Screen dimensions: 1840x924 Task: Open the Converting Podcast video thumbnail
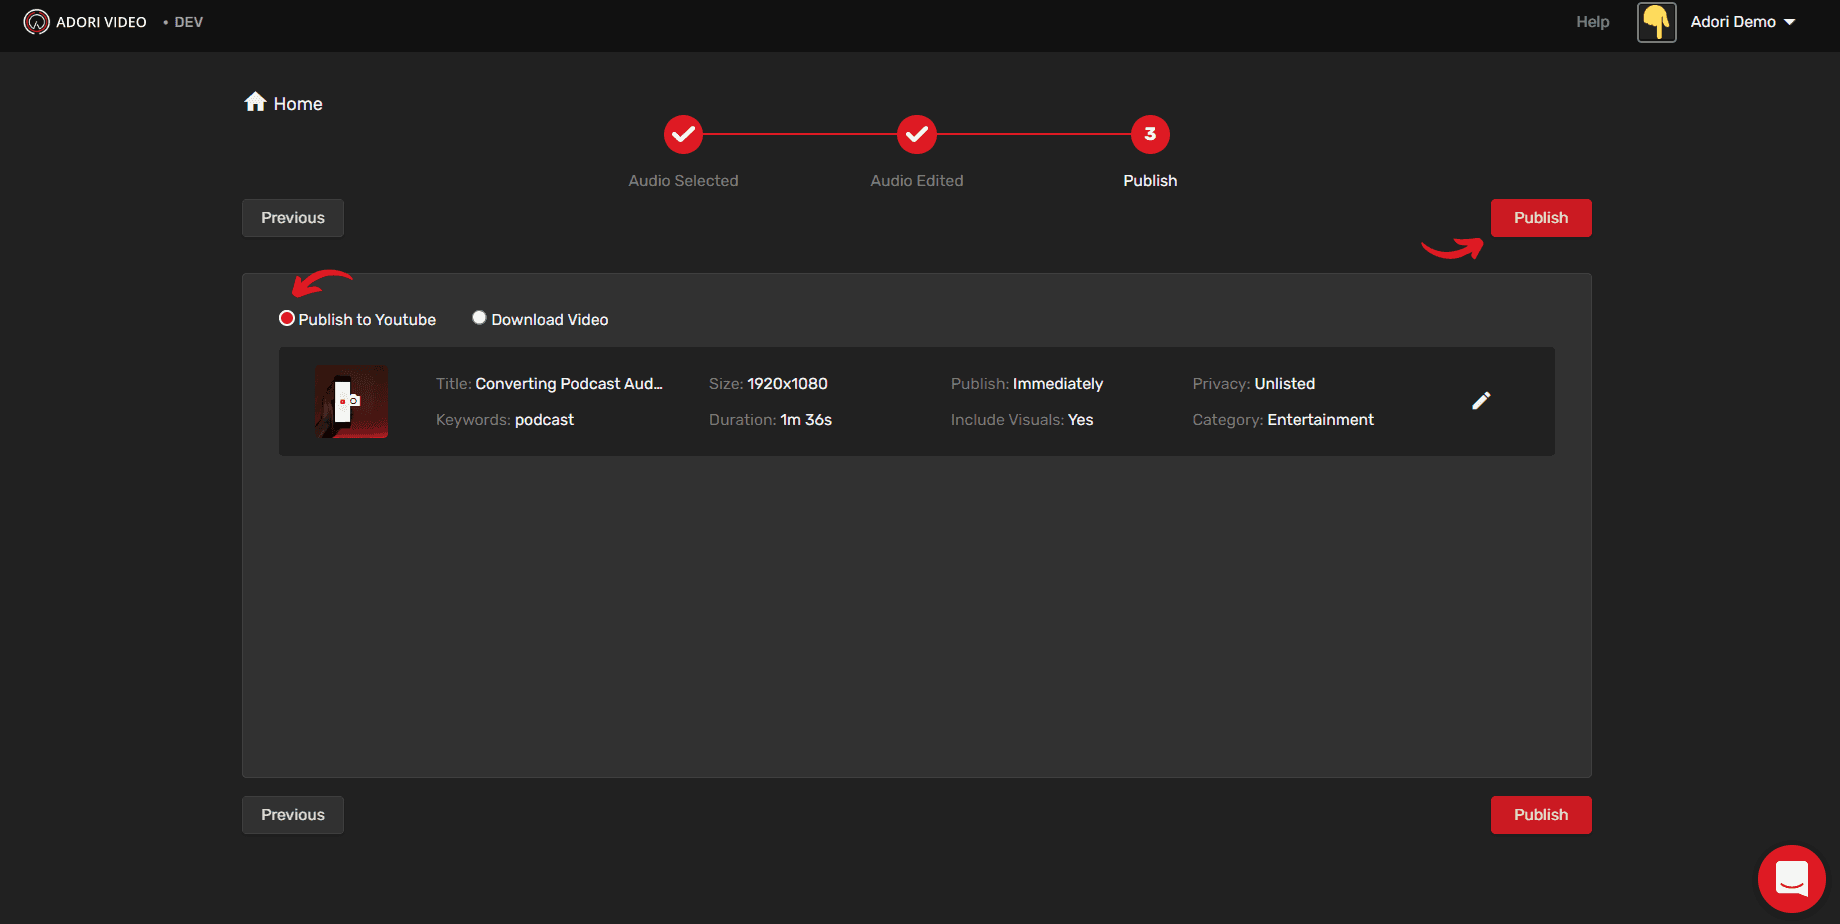pos(351,401)
